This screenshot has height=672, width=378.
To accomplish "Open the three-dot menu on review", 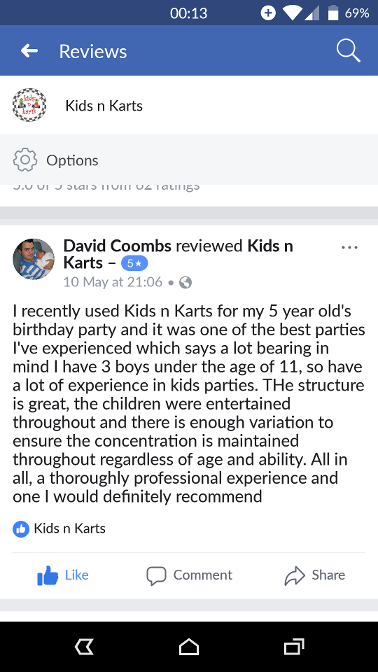I will pos(349,247).
